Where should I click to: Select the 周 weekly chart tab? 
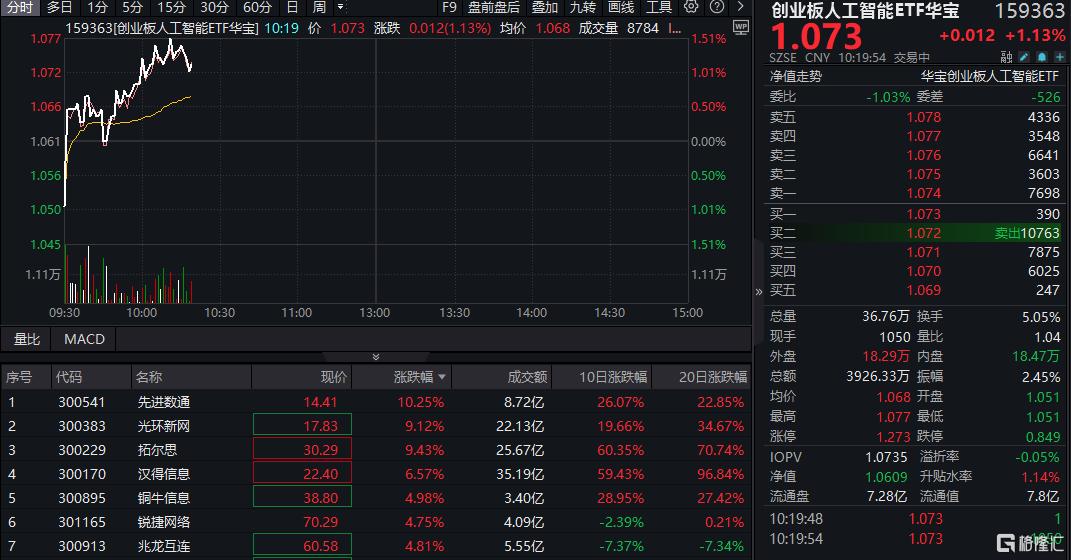coord(319,8)
